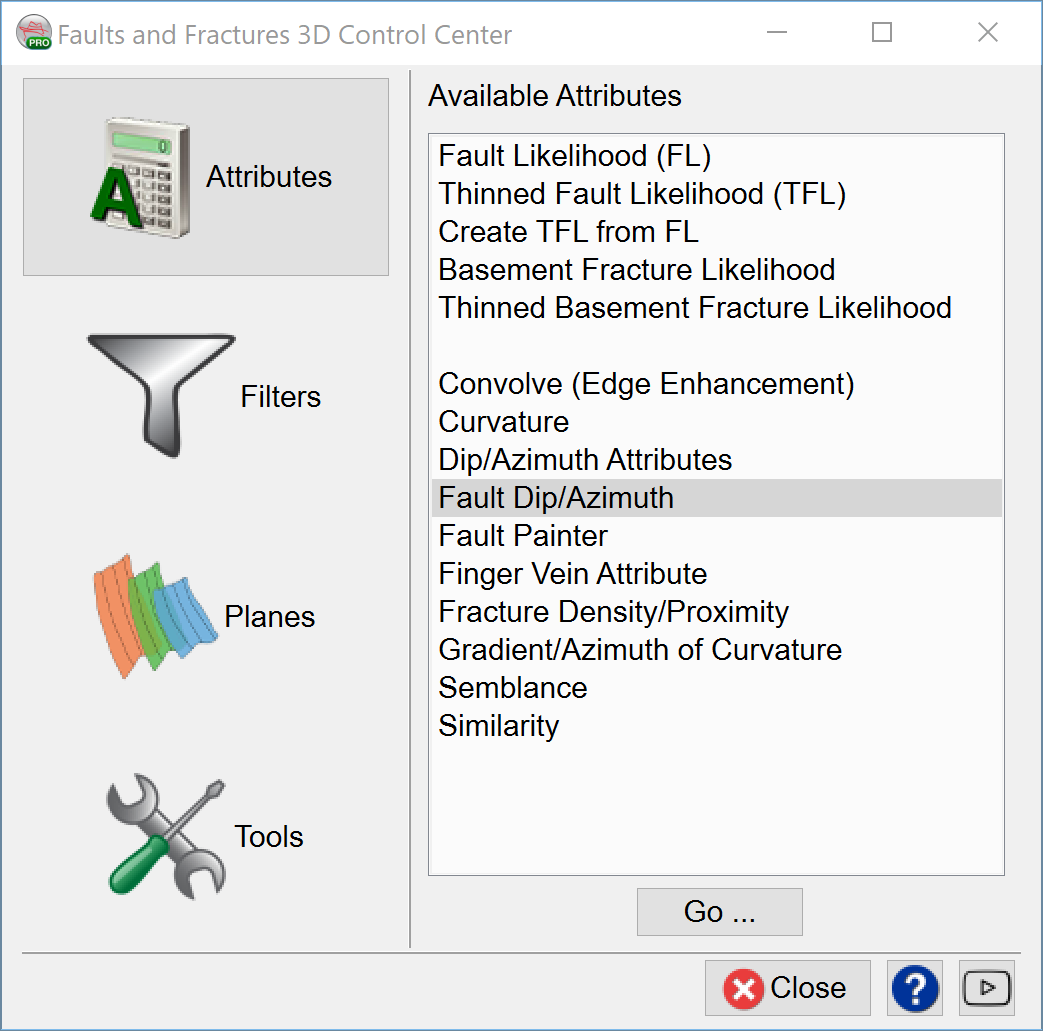
Task: Select Create TFL from FL
Action: tap(568, 232)
